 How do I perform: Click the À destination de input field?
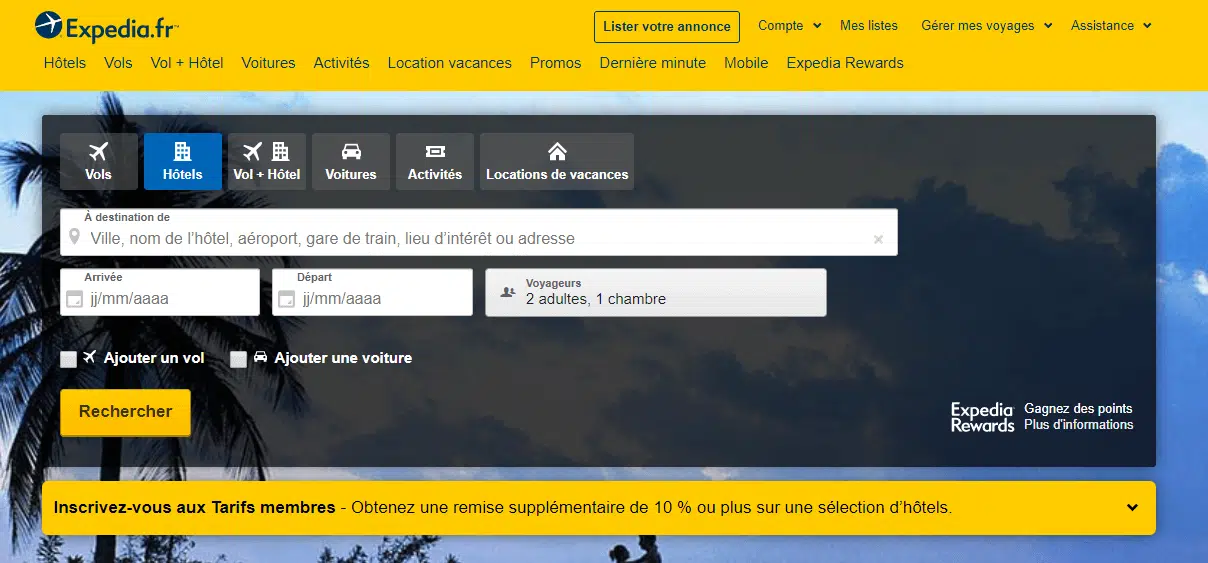479,232
